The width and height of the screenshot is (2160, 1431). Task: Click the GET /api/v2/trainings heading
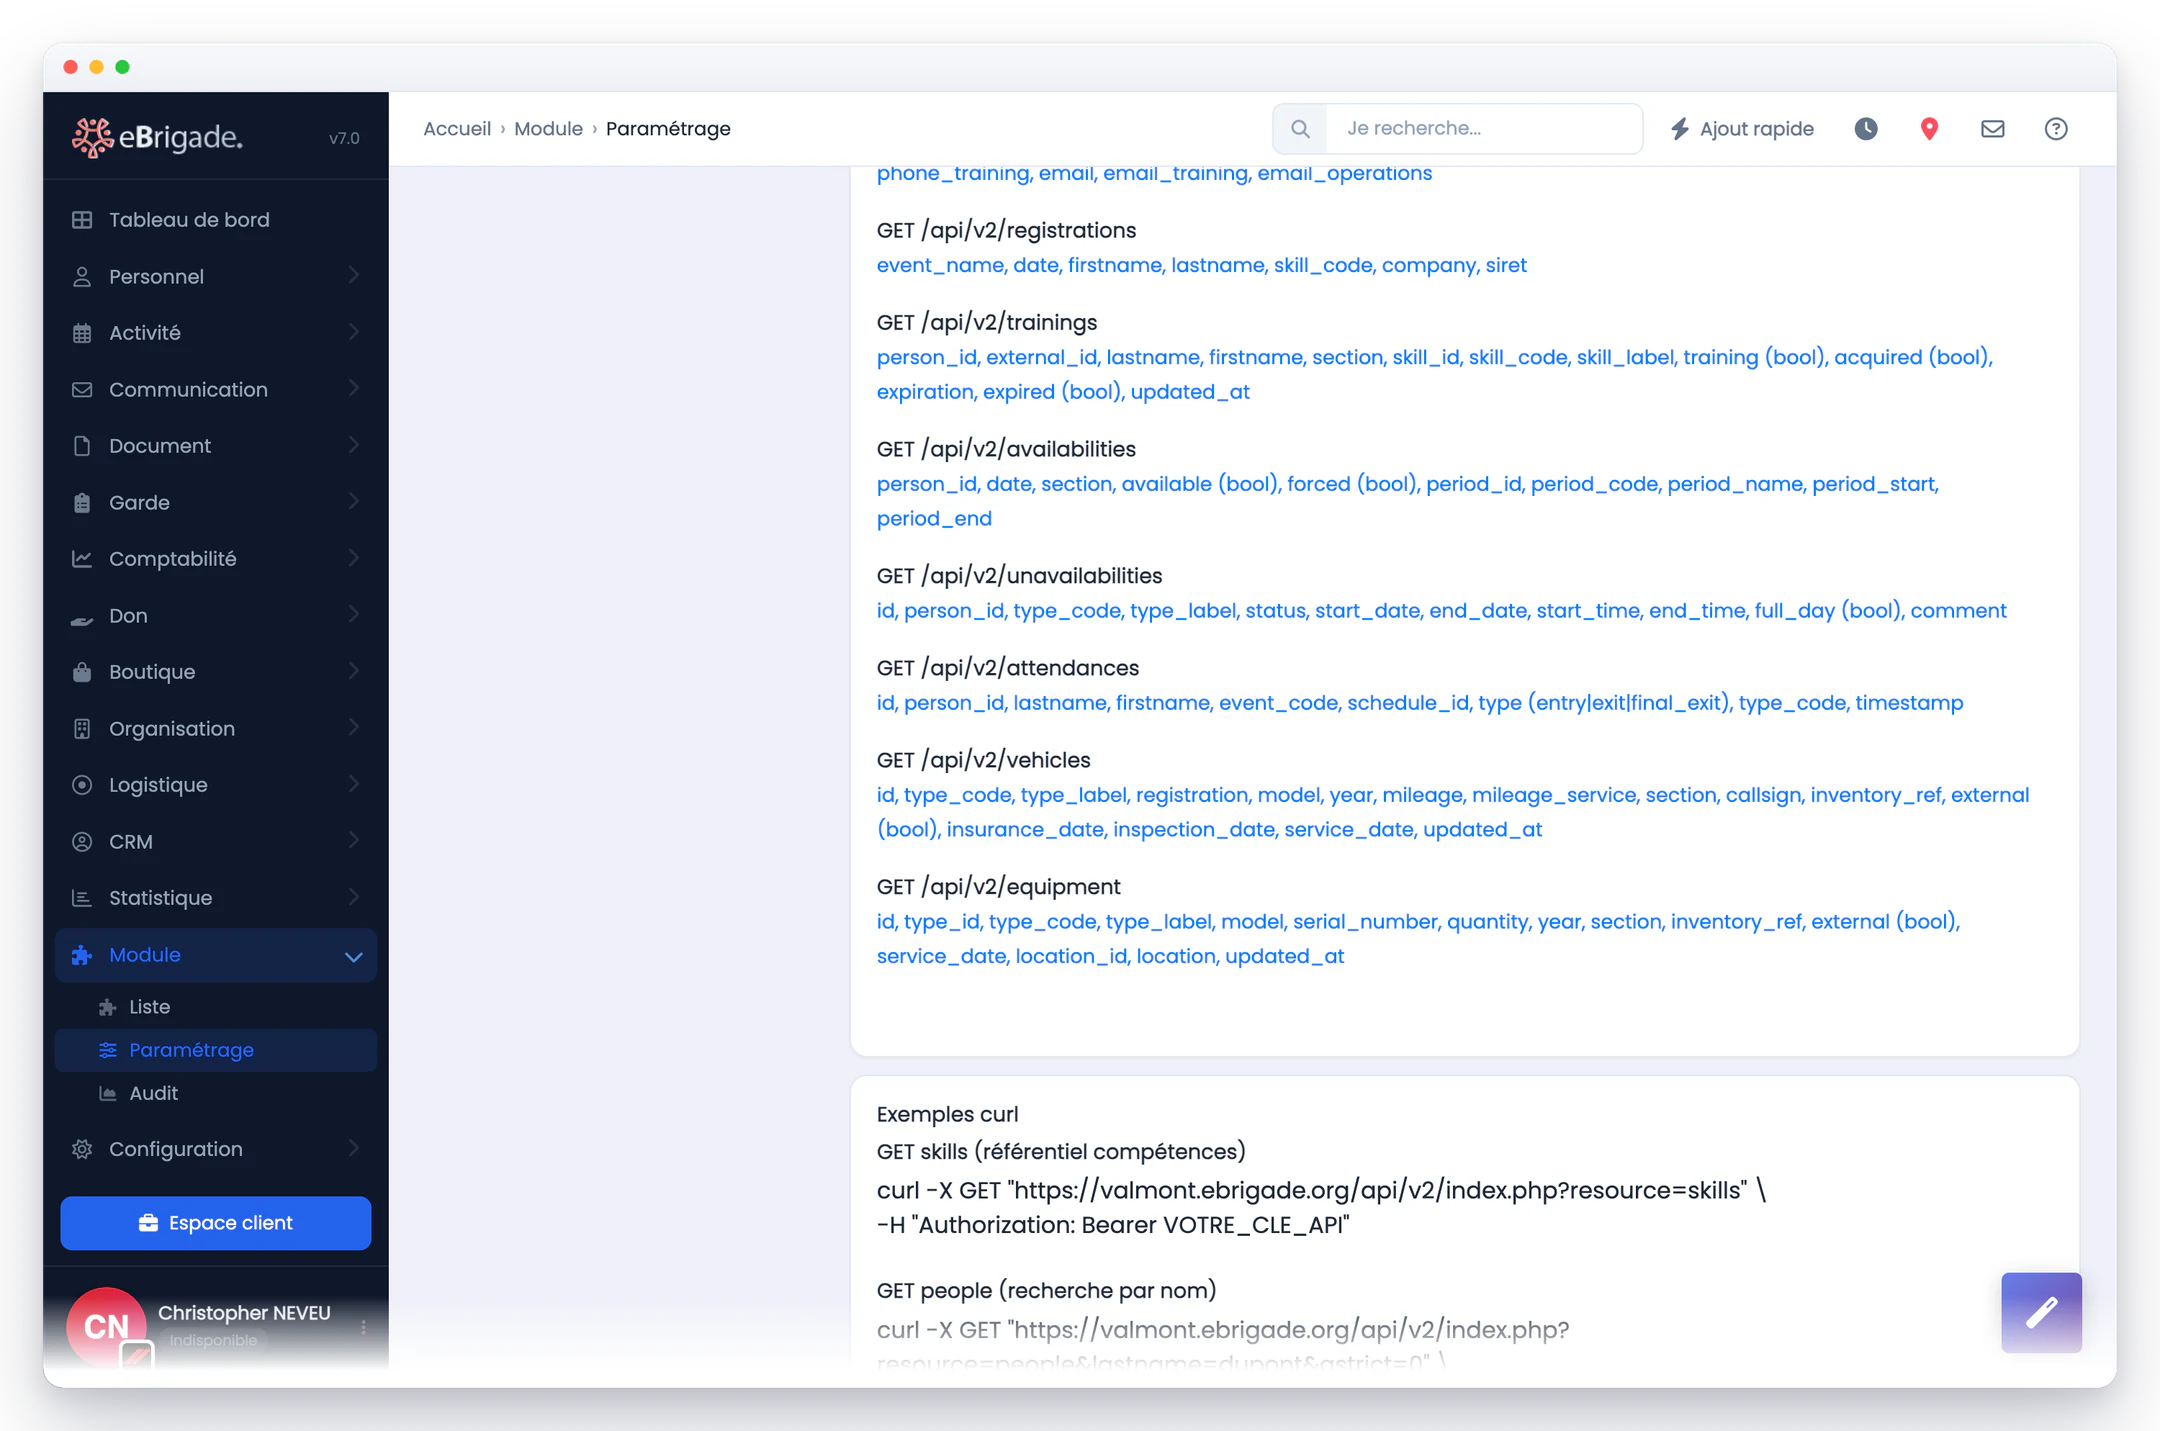986,323
